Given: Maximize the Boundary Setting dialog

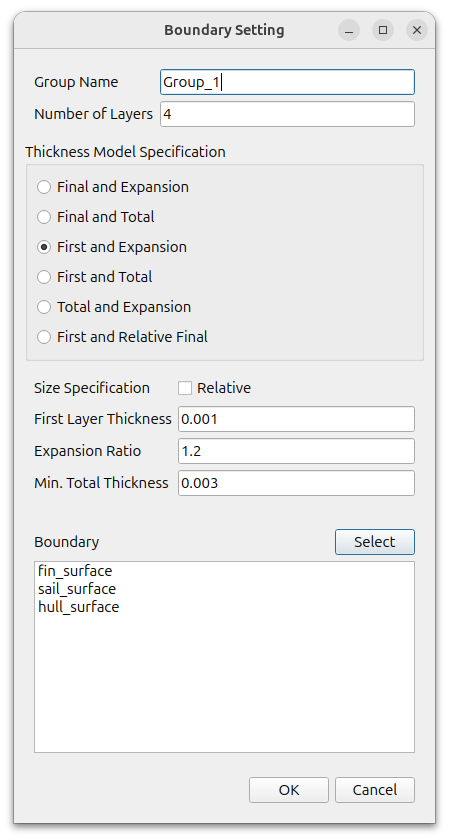Looking at the screenshot, I should coord(383,30).
